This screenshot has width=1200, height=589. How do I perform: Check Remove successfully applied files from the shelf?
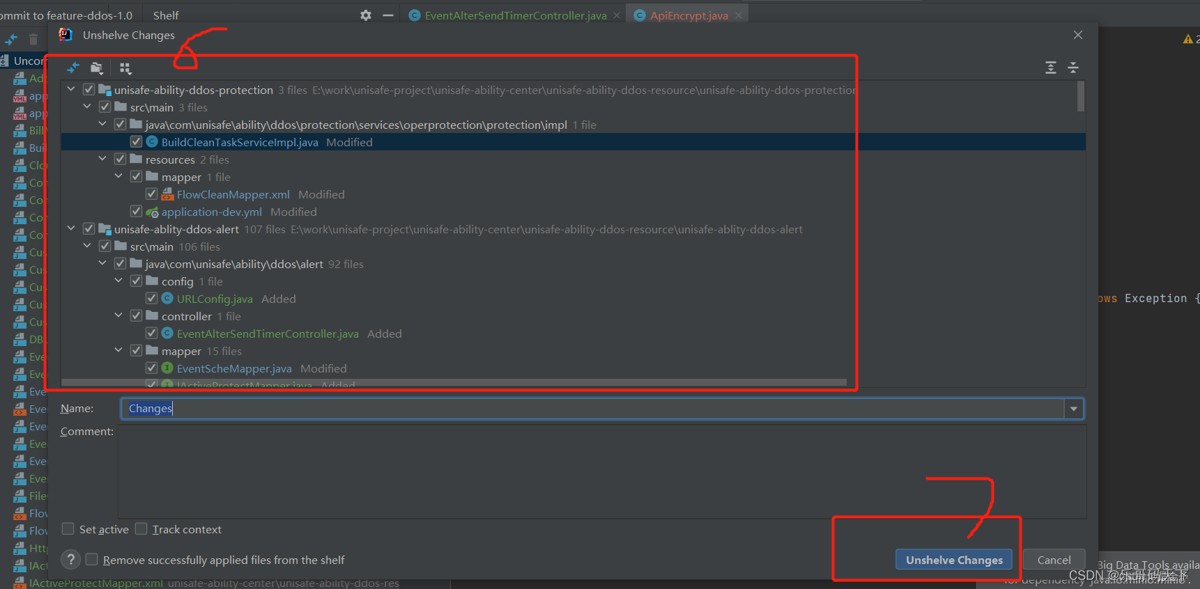pyautogui.click(x=92, y=560)
